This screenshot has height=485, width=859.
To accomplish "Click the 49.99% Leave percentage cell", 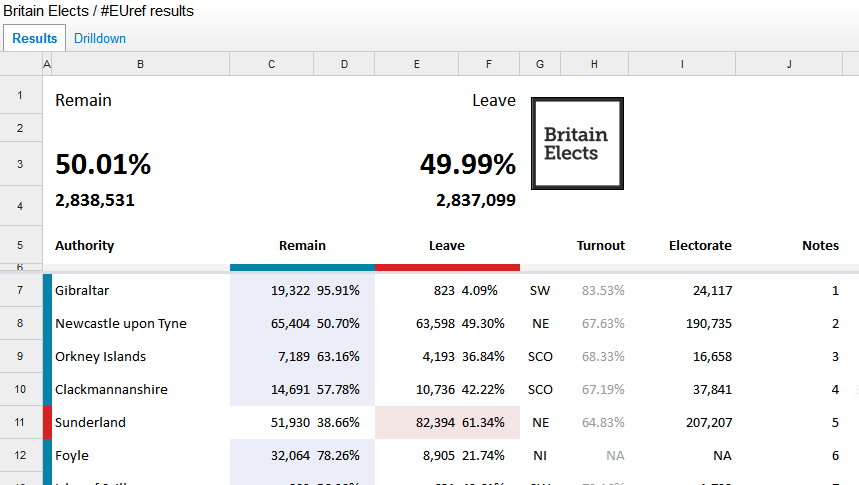I will point(467,164).
